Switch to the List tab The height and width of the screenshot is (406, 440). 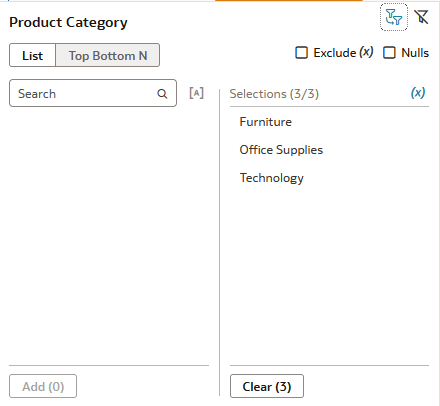[32, 55]
